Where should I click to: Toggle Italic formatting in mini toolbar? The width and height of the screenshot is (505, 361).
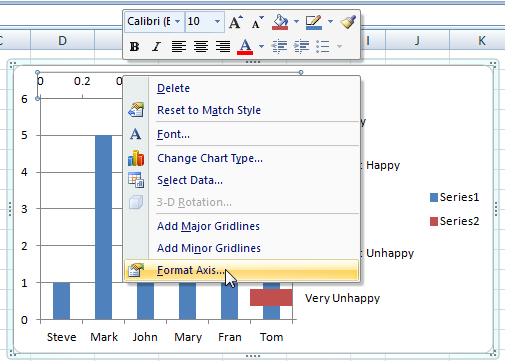156,46
